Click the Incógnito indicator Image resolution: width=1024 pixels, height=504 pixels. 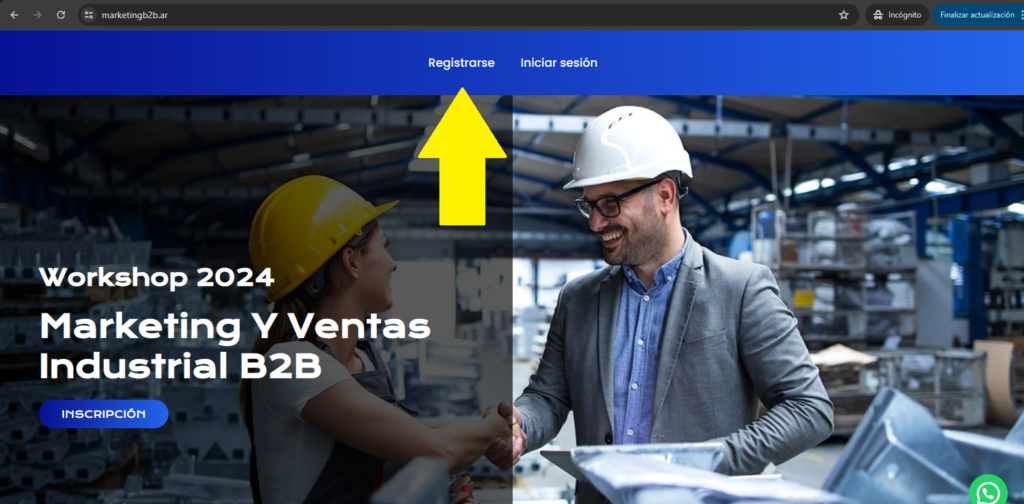click(x=897, y=15)
